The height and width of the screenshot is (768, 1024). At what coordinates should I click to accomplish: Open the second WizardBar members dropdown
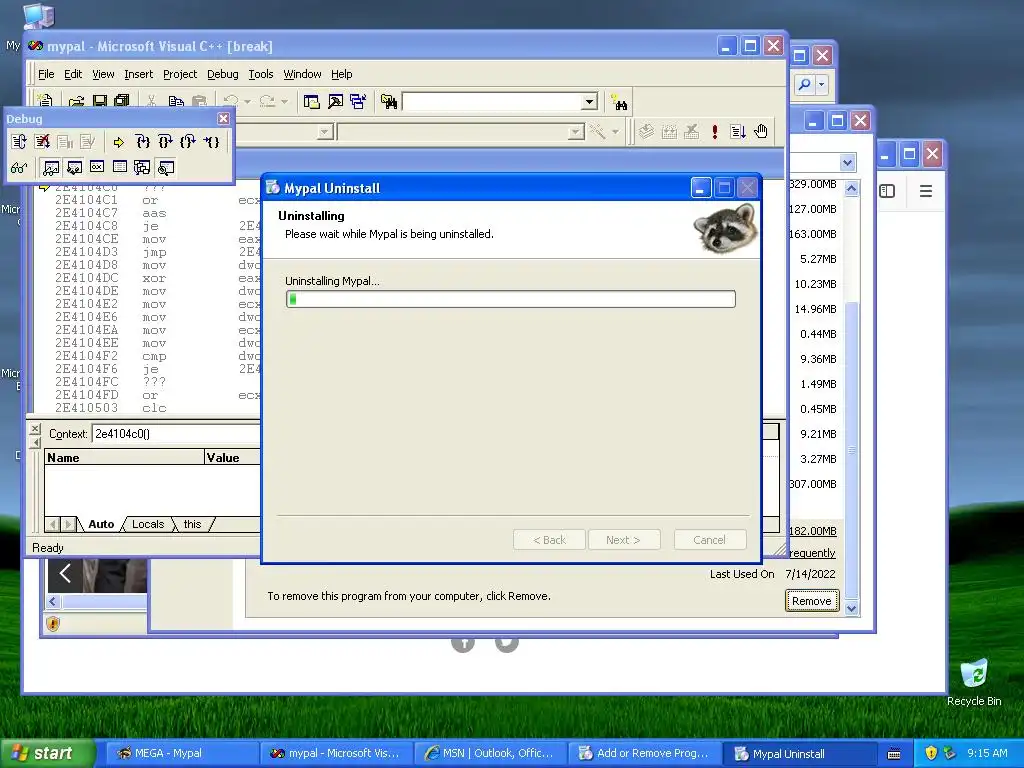(x=575, y=132)
